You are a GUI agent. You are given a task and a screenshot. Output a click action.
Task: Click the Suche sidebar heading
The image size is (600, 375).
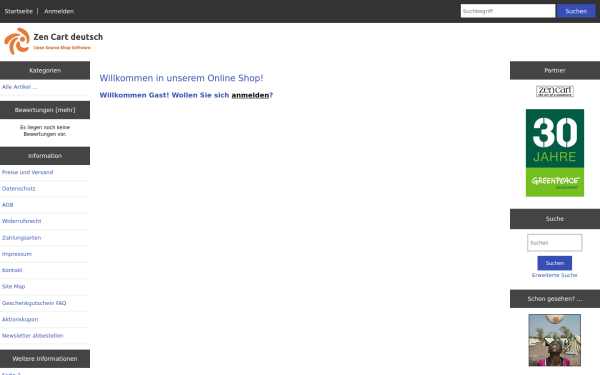(555, 218)
